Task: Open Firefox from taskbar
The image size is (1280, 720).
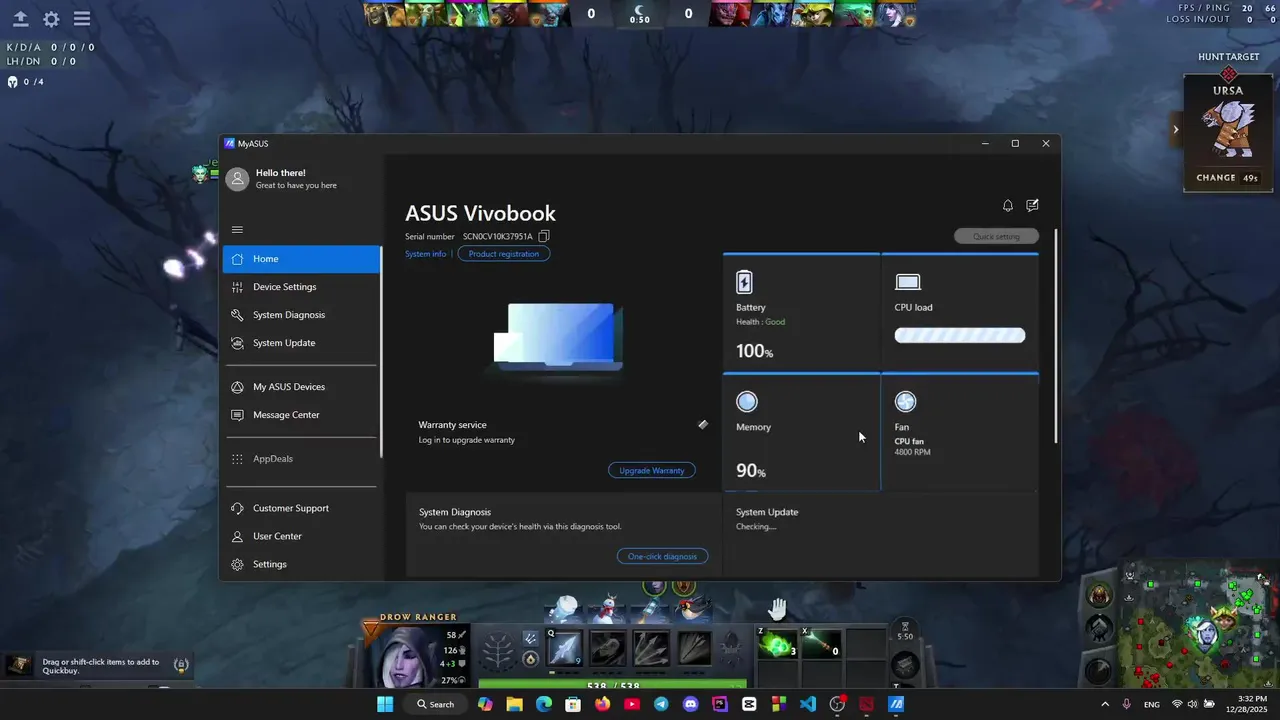Action: [602, 704]
